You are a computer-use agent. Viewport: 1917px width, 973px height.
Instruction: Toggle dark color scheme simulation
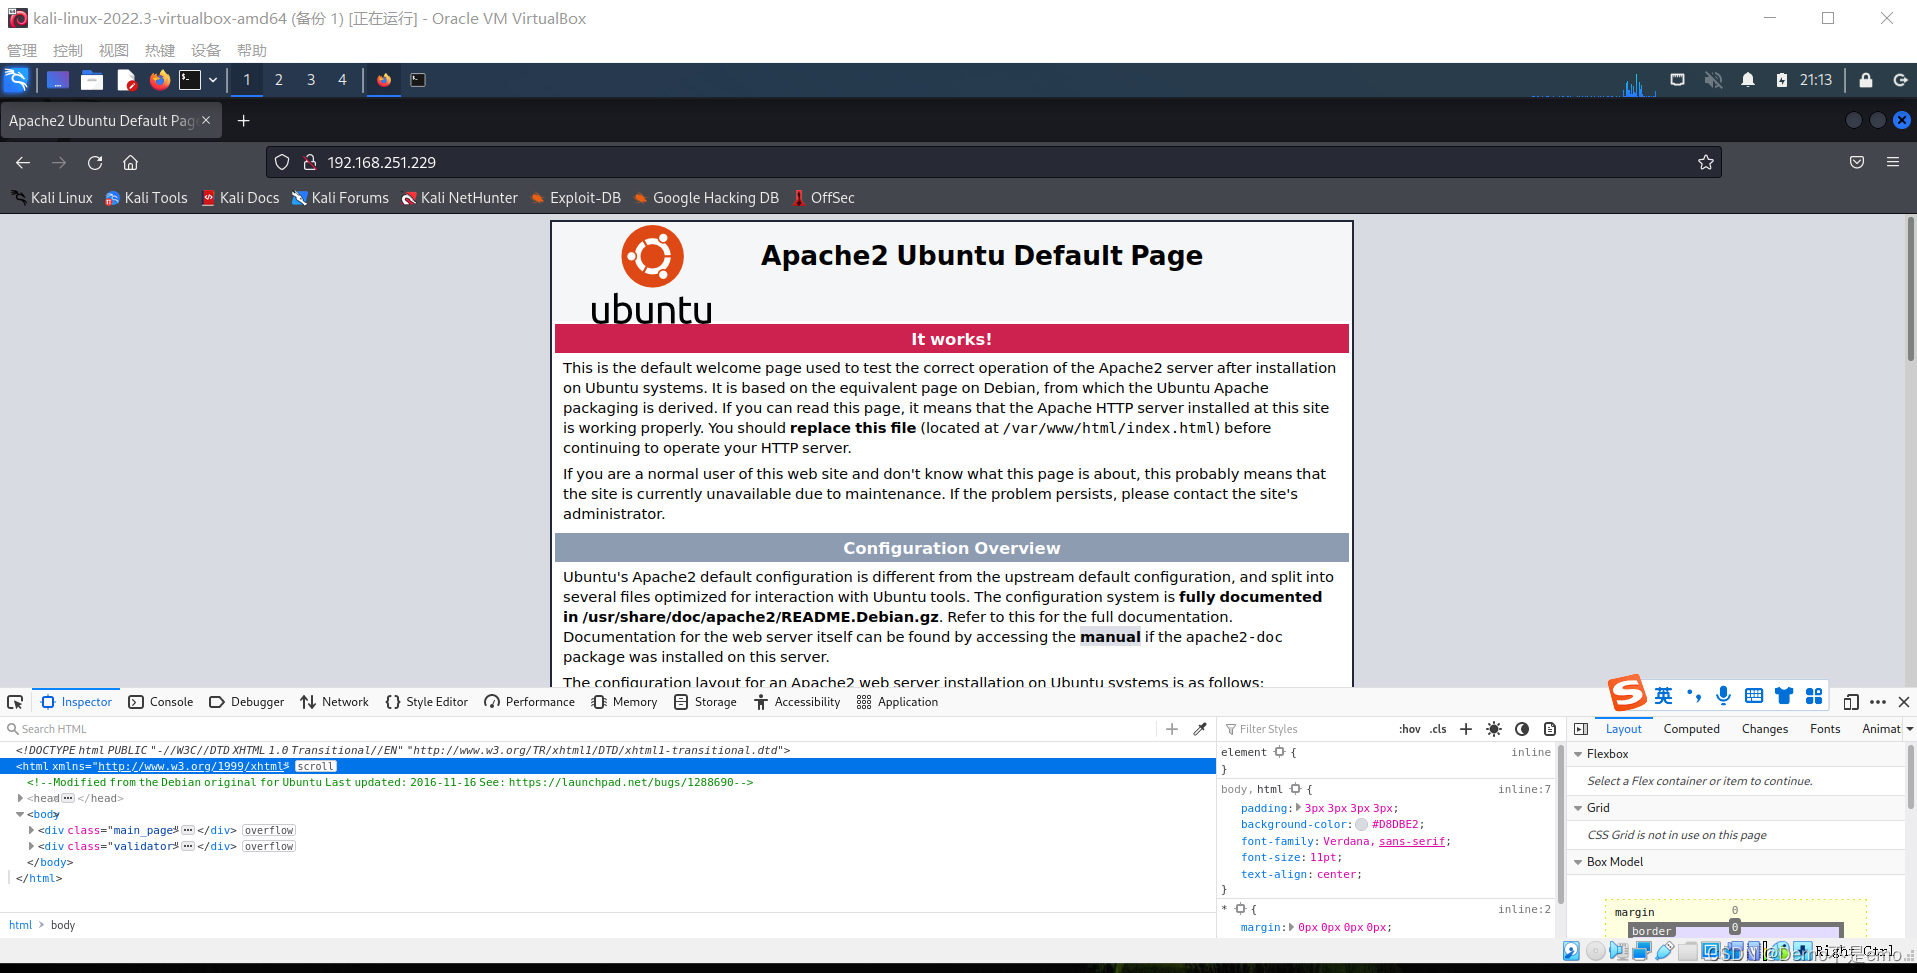click(1522, 729)
